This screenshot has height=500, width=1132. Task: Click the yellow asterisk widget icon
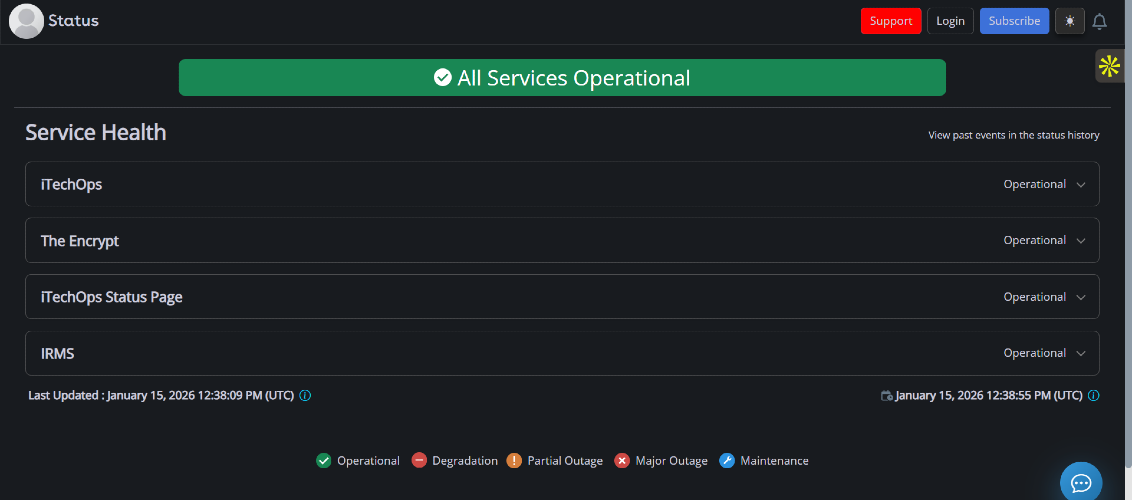coord(1109,67)
